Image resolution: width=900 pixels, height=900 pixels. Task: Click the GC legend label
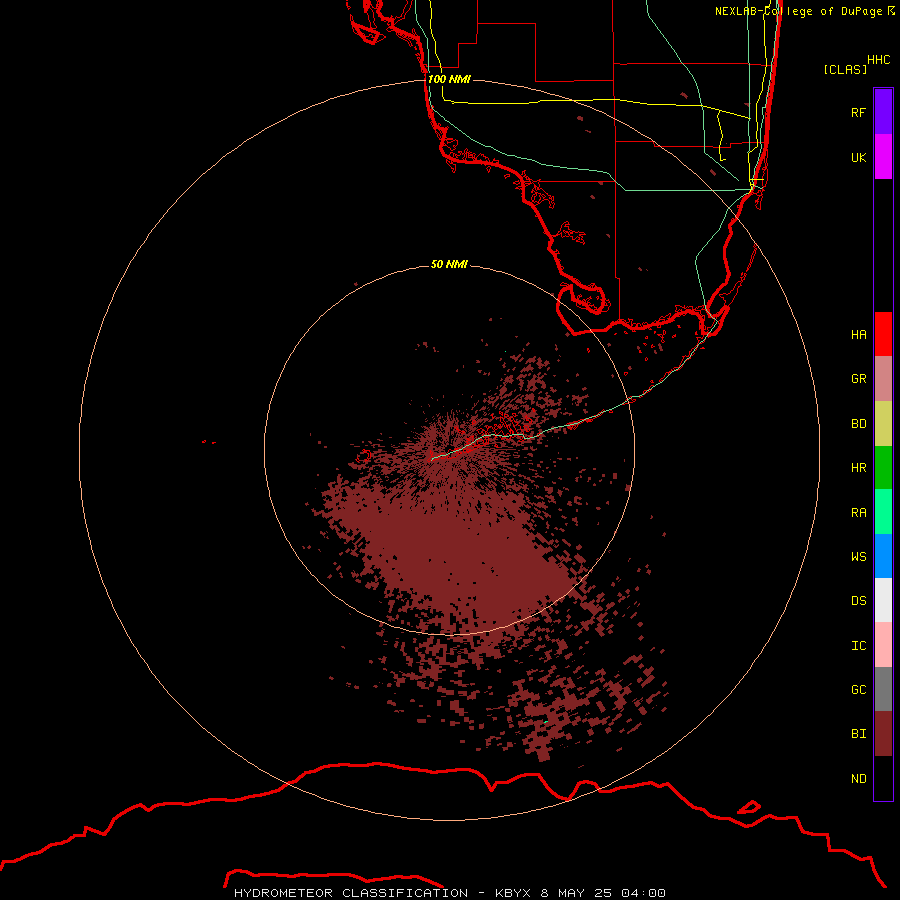pos(858,690)
